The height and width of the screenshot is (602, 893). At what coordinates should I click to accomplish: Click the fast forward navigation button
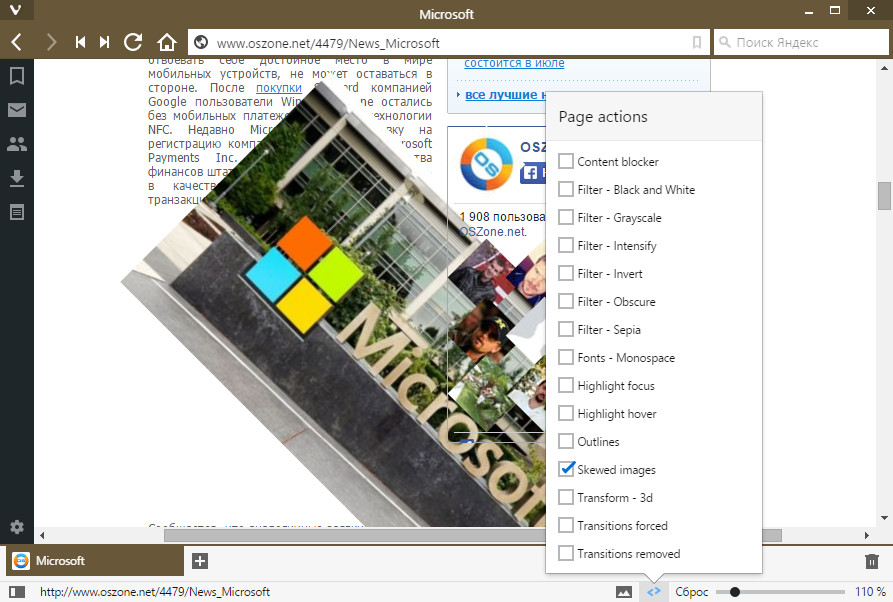click(104, 42)
